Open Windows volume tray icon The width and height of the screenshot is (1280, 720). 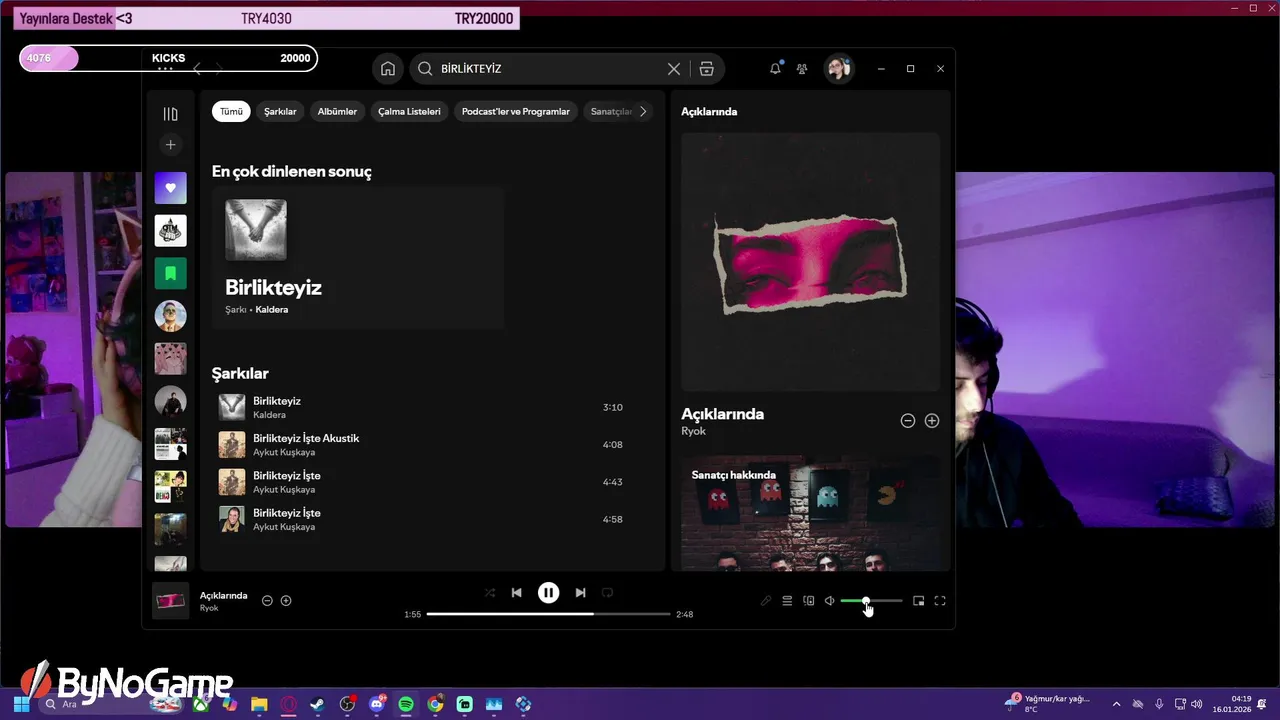tap(1197, 704)
